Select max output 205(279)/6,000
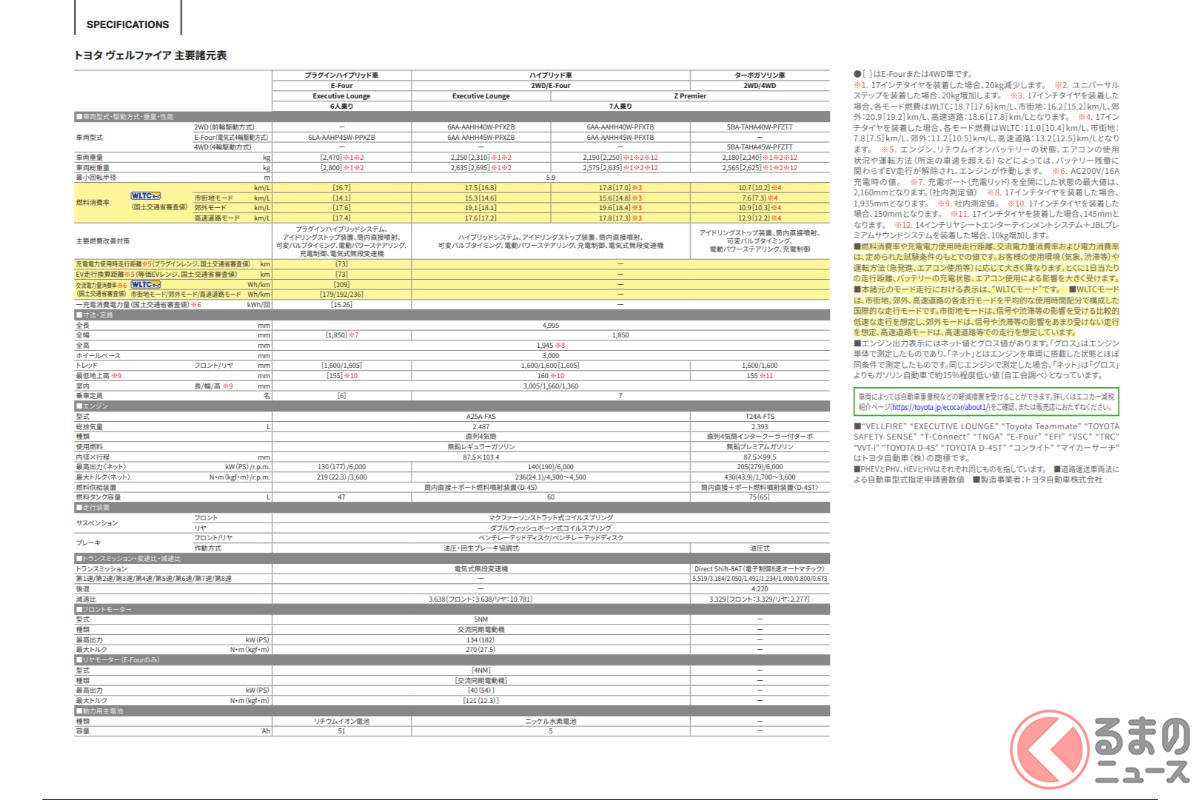This screenshot has height=800, width=1200. click(x=759, y=466)
